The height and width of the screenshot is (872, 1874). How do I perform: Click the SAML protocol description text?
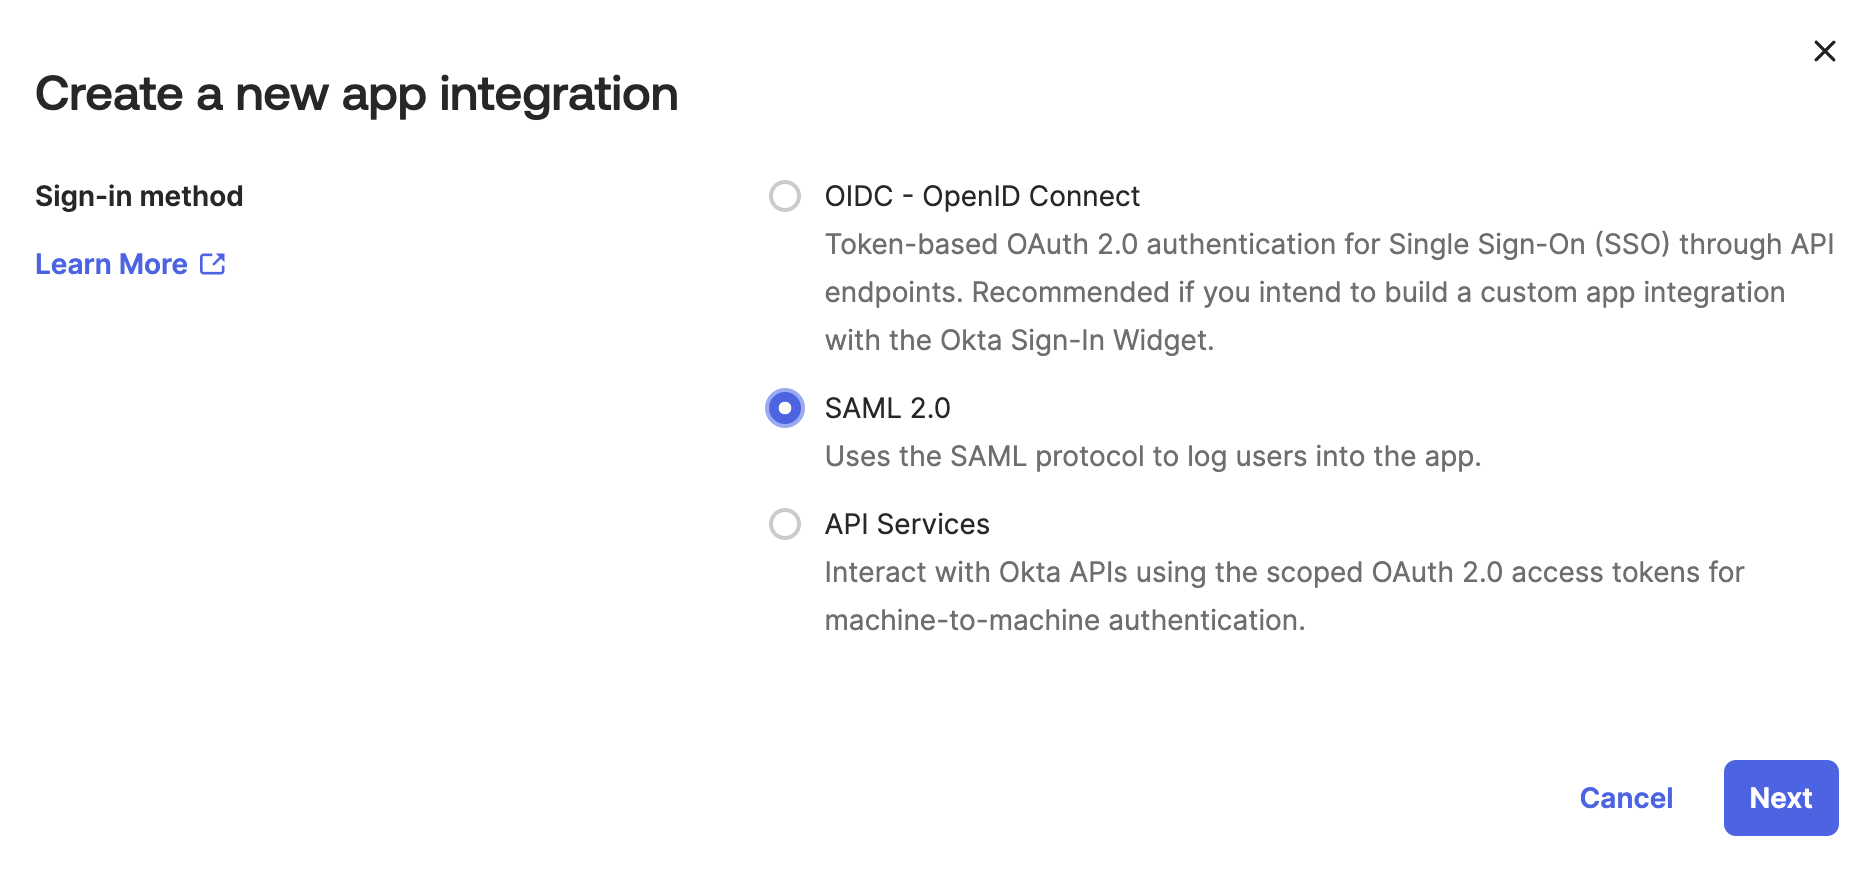(1152, 456)
